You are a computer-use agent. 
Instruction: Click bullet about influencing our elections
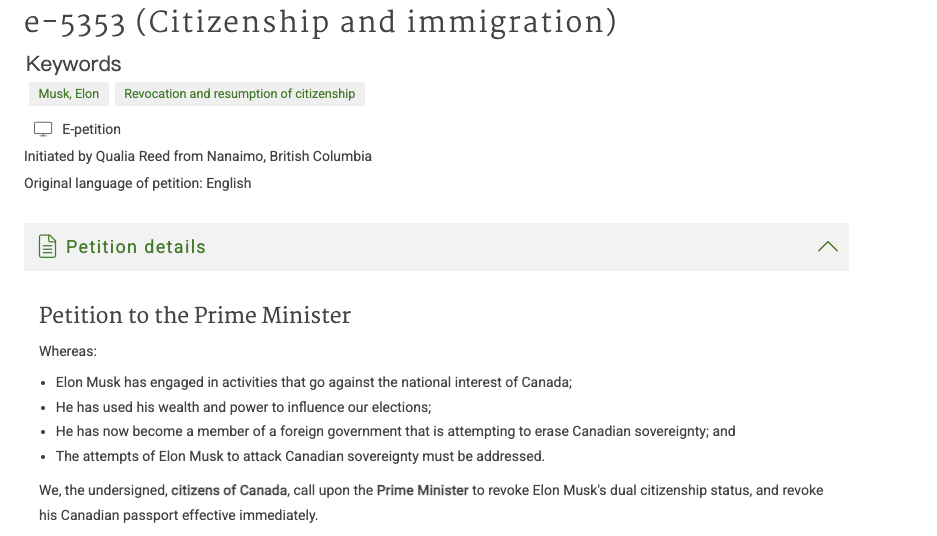[x=243, y=408]
